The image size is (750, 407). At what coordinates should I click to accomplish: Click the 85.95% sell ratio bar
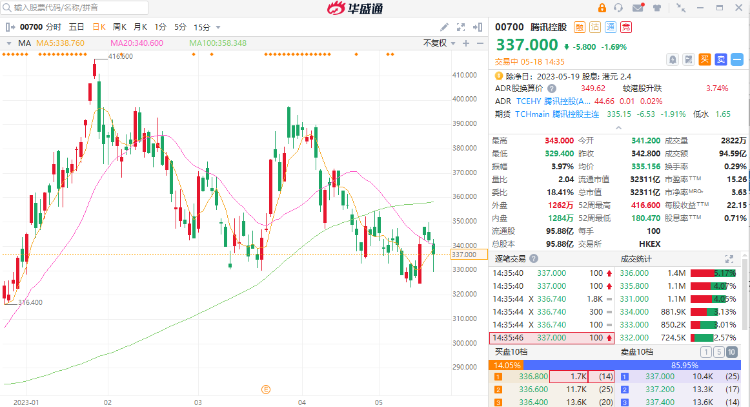(x=632, y=365)
